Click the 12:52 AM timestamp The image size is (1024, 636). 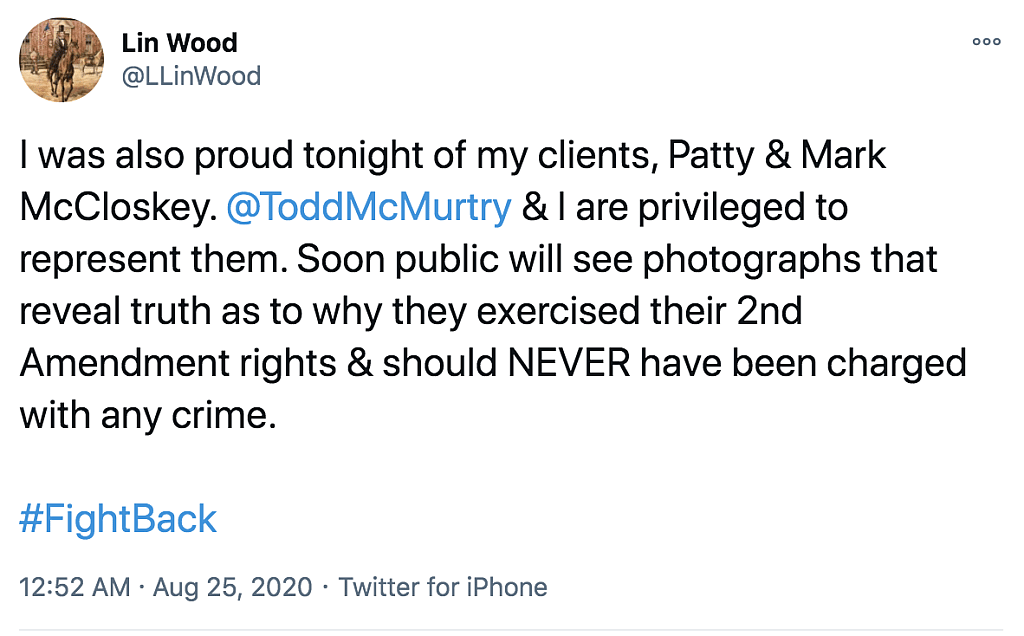click(x=75, y=587)
